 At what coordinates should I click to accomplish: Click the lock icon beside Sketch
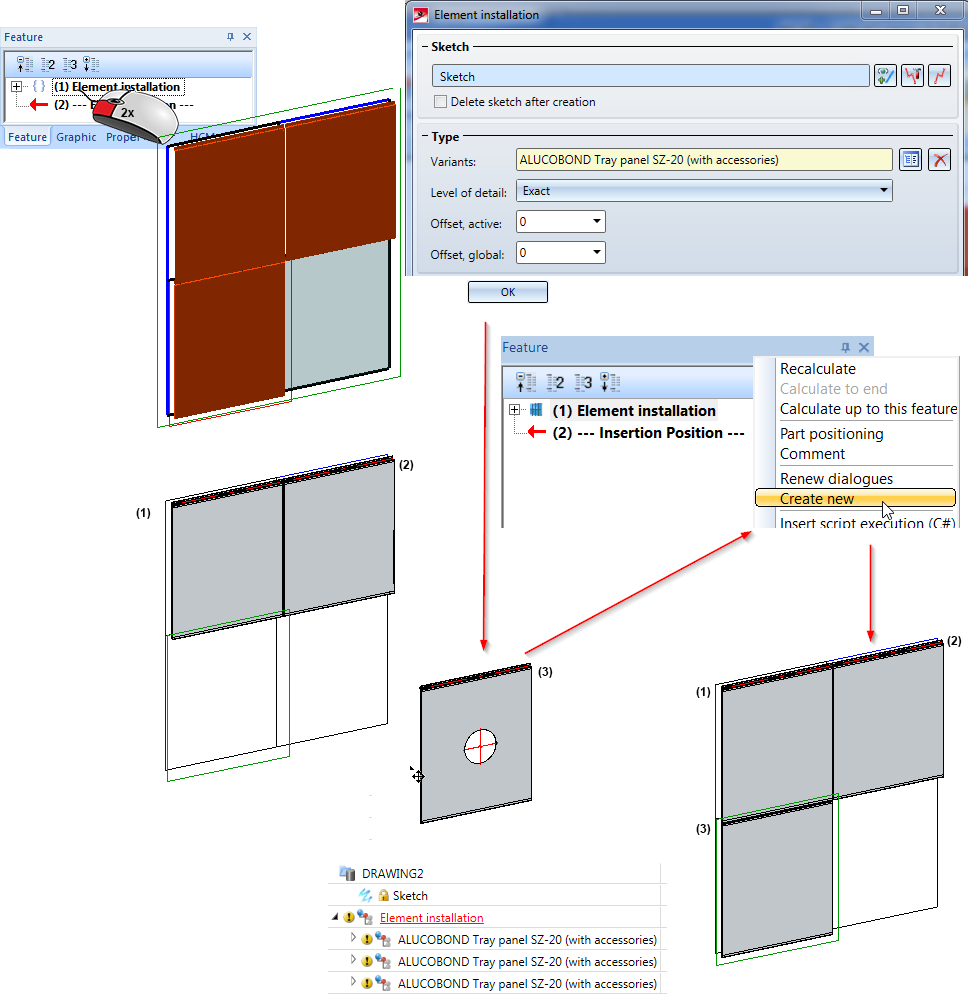384,895
